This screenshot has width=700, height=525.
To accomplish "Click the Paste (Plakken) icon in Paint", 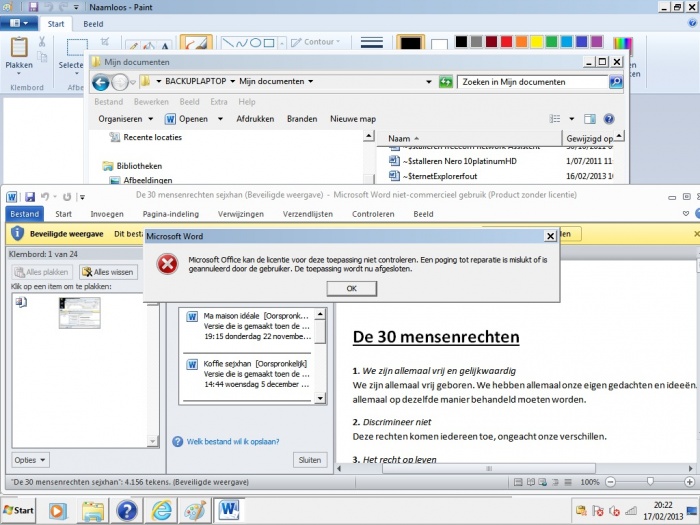I will pos(19,47).
